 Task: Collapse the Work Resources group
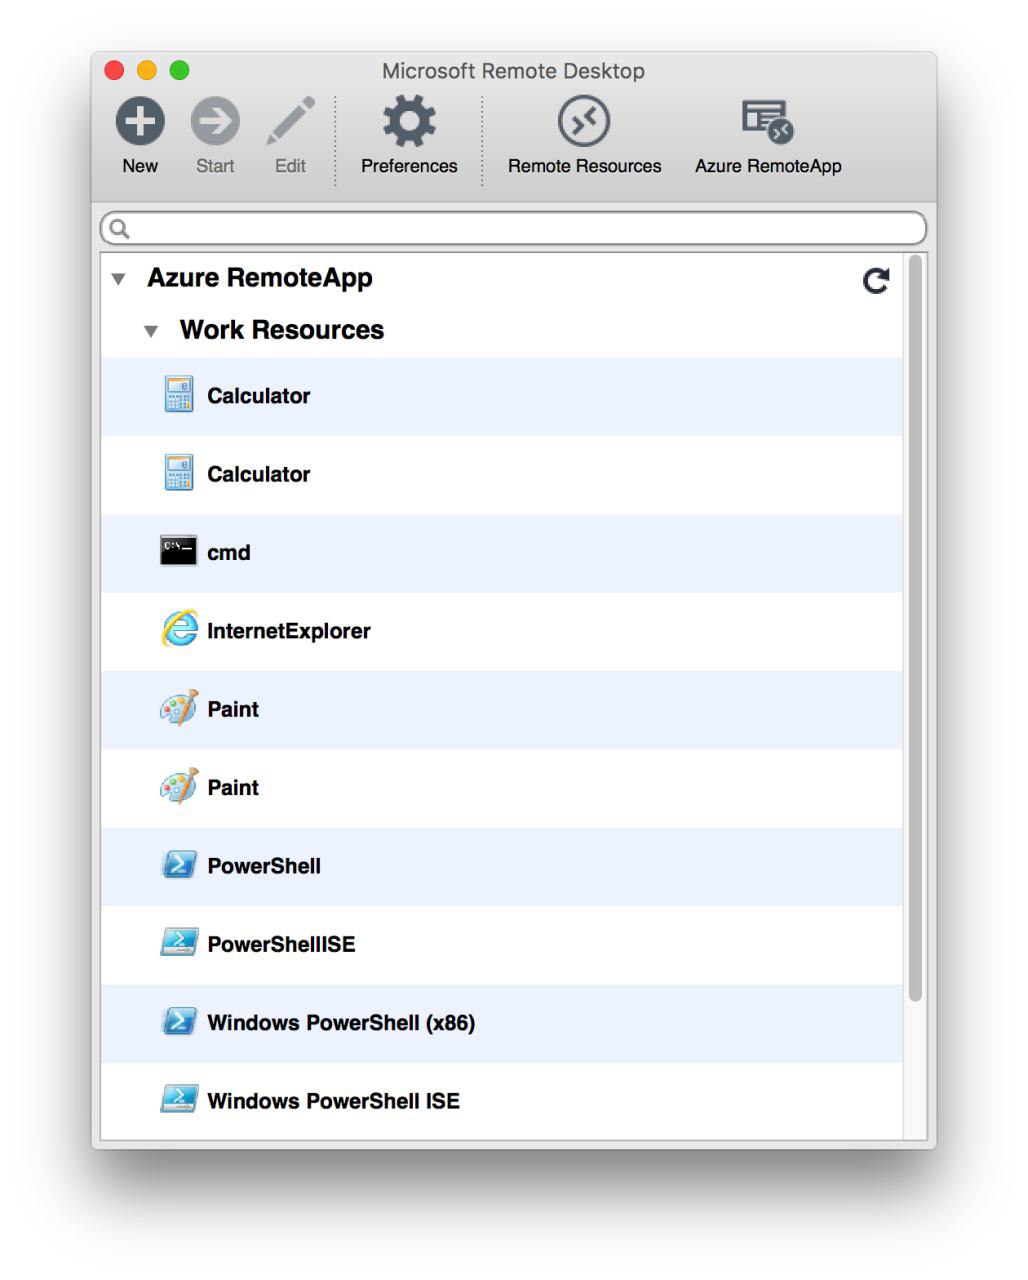tap(151, 331)
